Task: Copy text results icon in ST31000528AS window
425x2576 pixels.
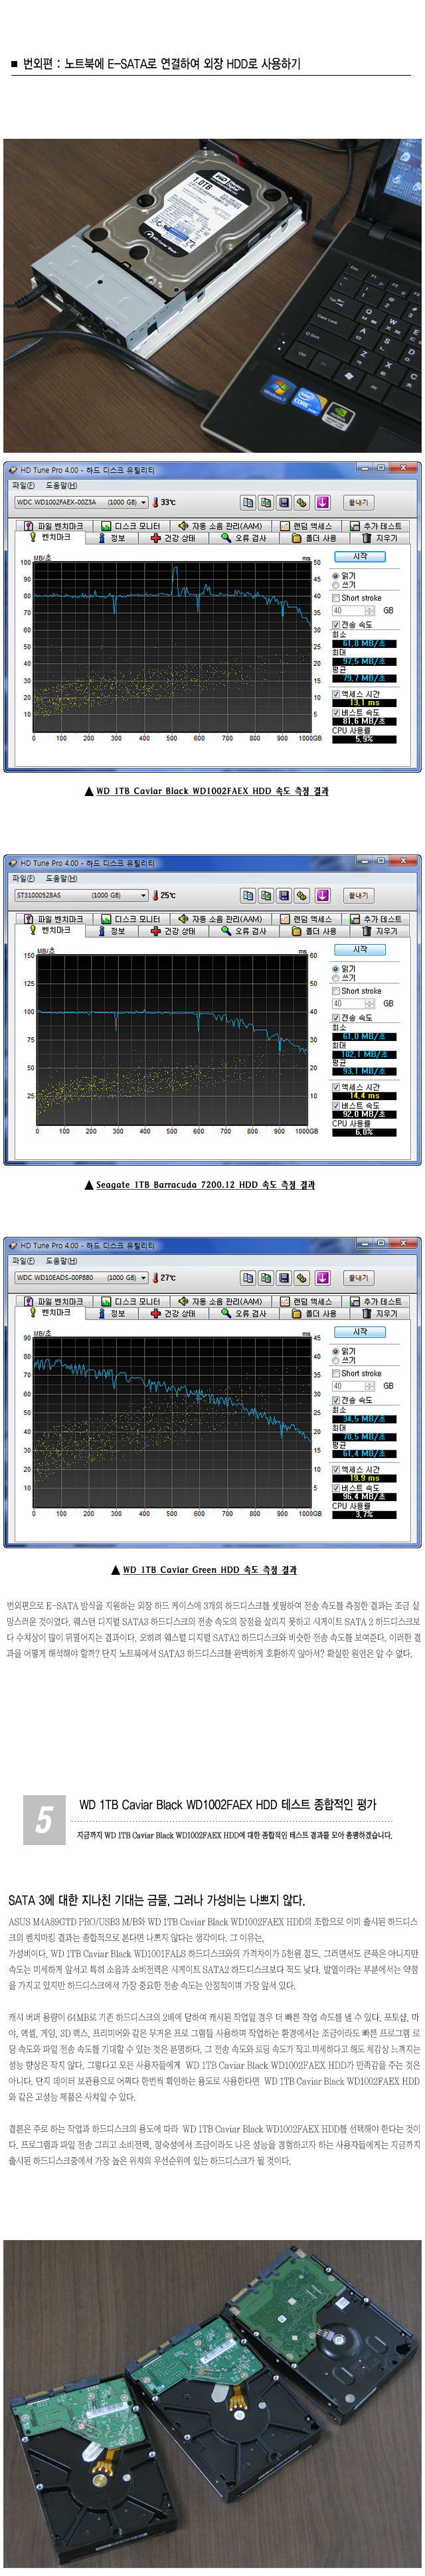Action: tap(247, 895)
